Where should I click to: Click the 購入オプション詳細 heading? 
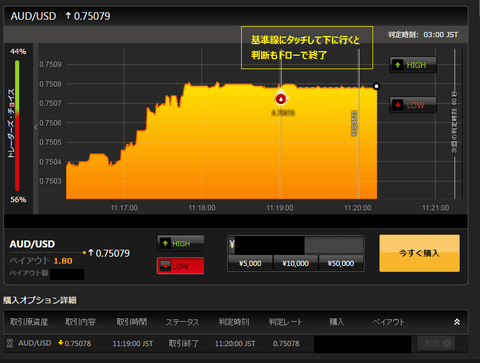(x=40, y=300)
